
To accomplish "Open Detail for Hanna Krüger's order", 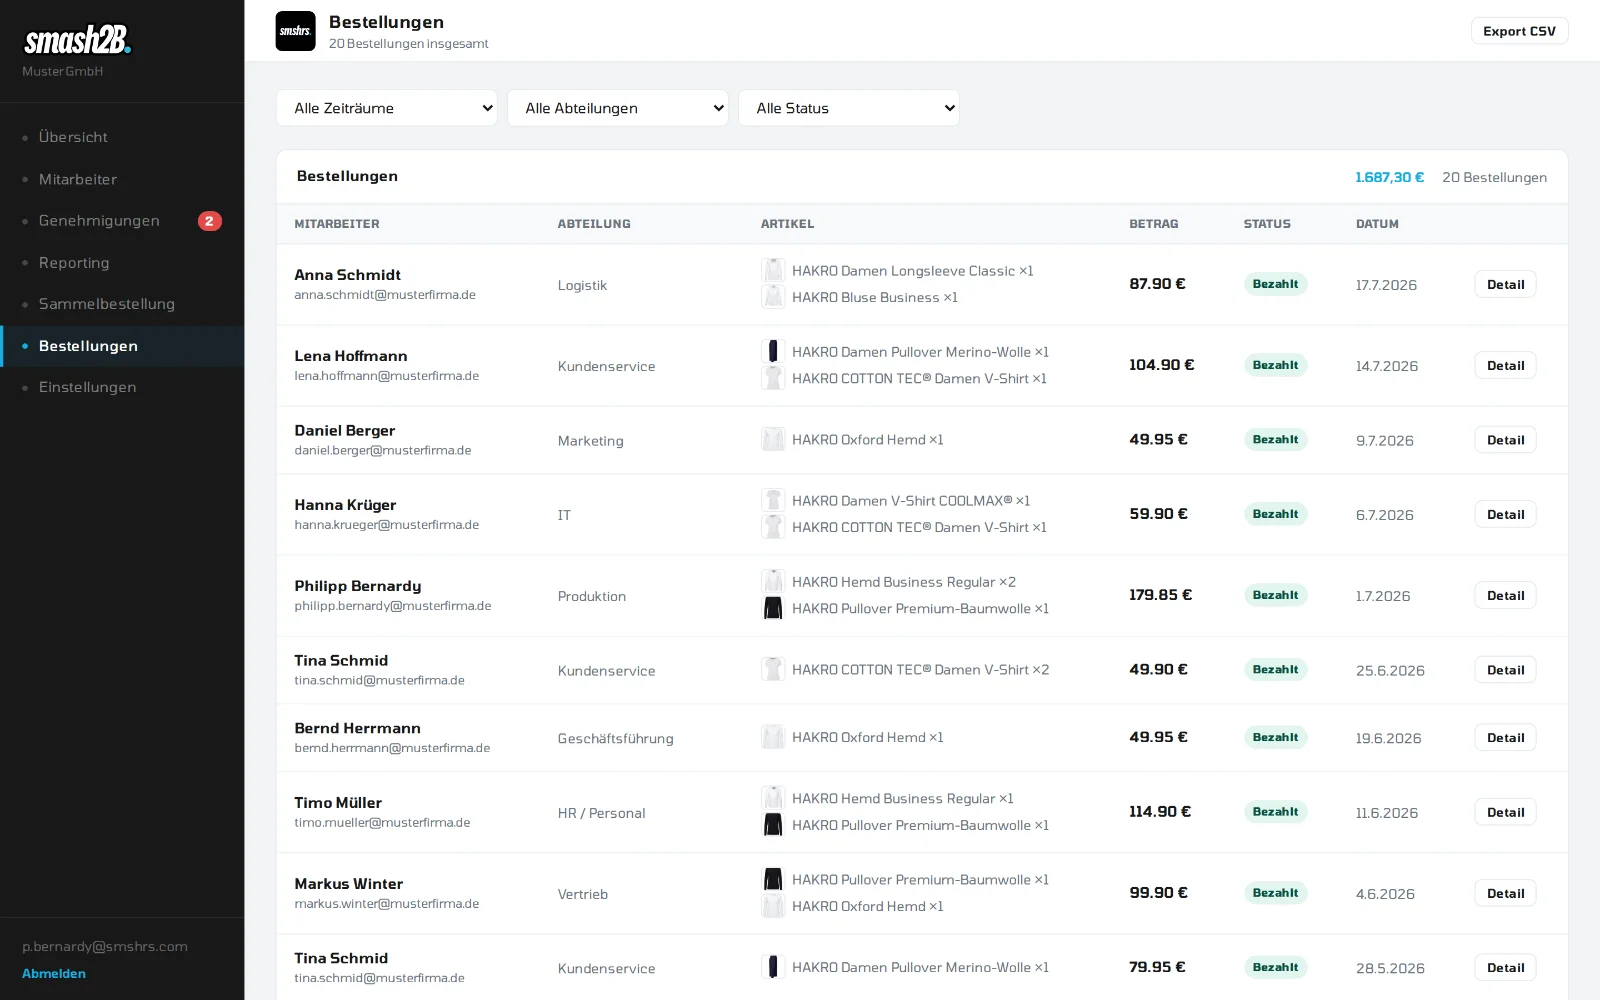I will pyautogui.click(x=1505, y=514).
